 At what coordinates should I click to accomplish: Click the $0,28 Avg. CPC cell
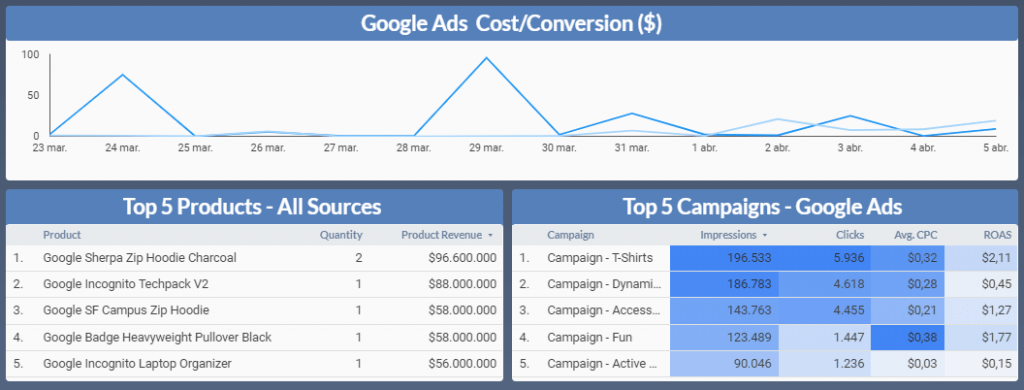tap(908, 284)
